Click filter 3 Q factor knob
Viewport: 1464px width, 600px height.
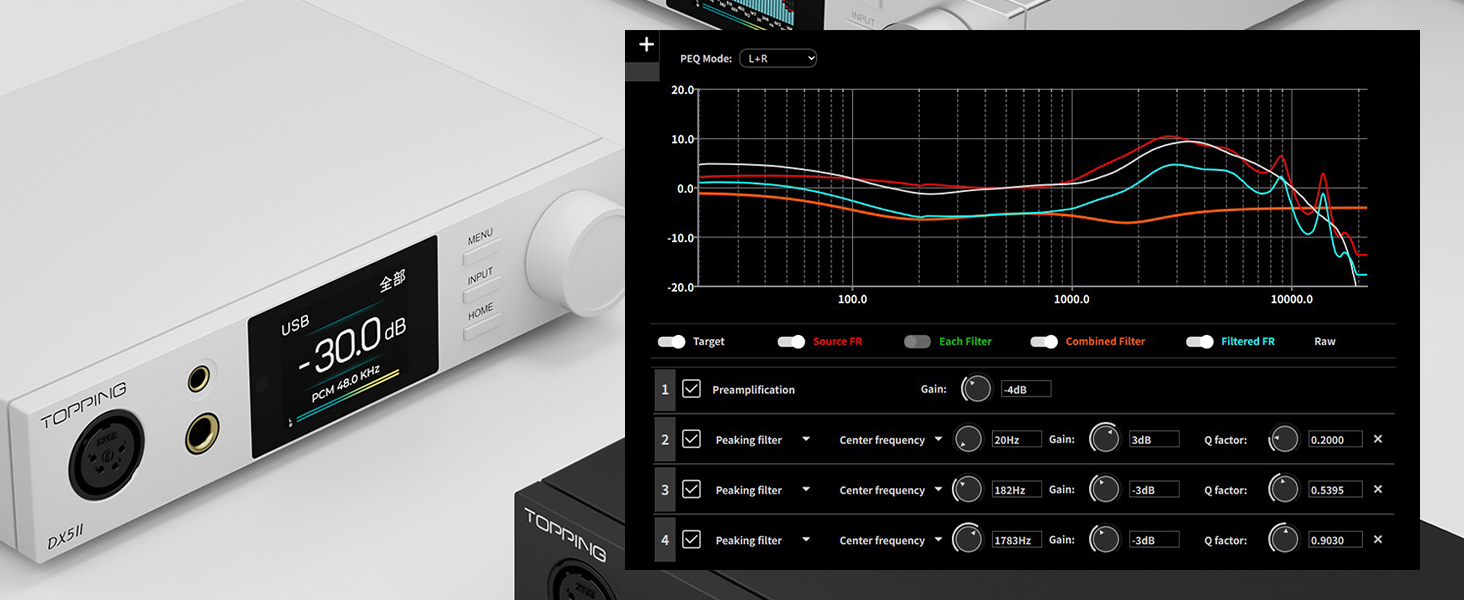click(x=1283, y=489)
